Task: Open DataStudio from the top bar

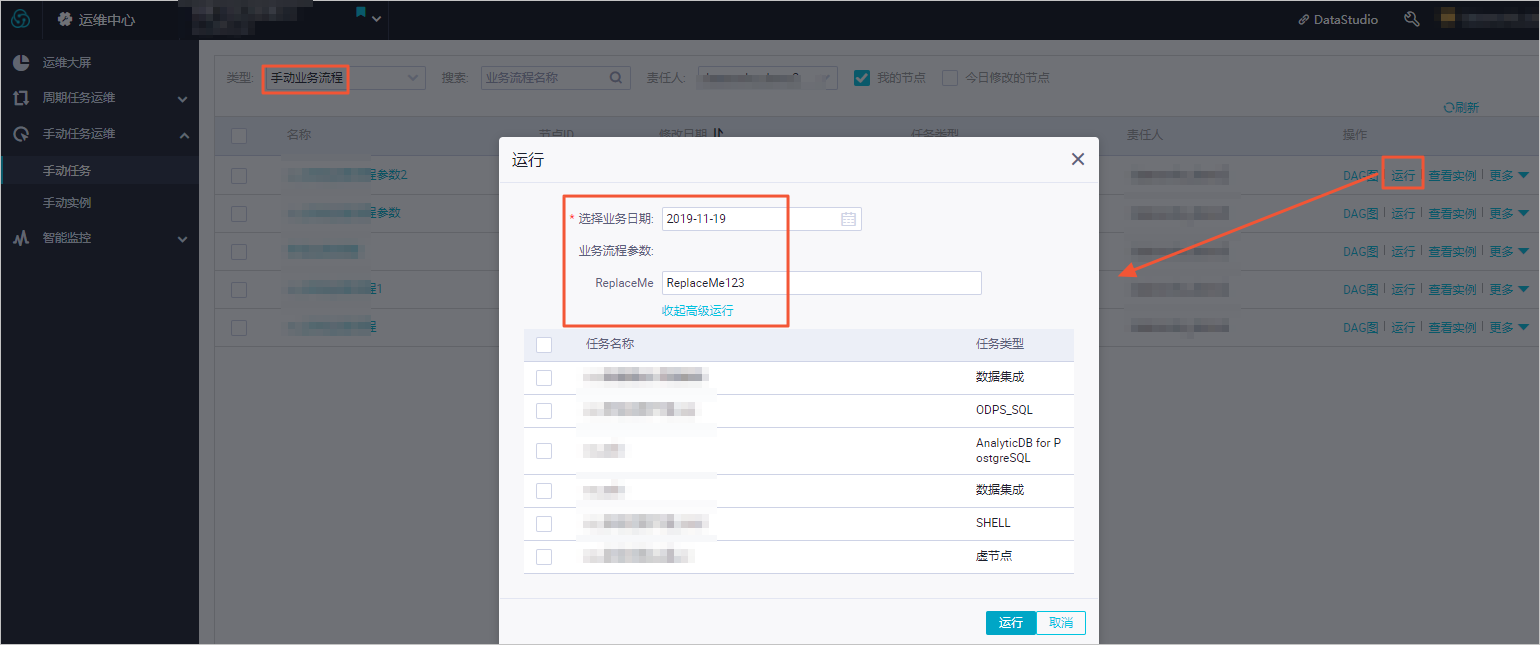Action: pyautogui.click(x=1337, y=19)
